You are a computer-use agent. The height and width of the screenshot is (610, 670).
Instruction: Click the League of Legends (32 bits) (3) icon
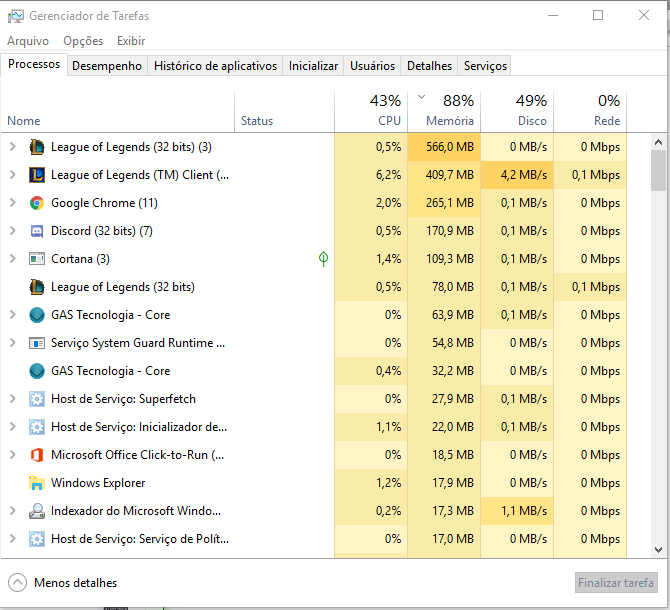point(37,147)
